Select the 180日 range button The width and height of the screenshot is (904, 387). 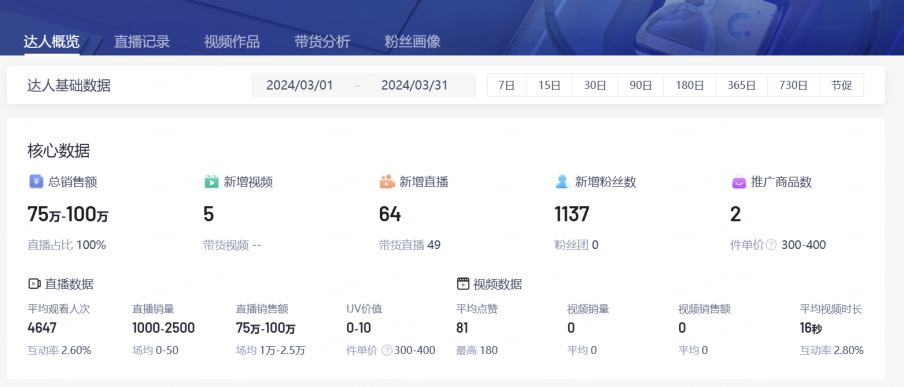click(x=690, y=85)
